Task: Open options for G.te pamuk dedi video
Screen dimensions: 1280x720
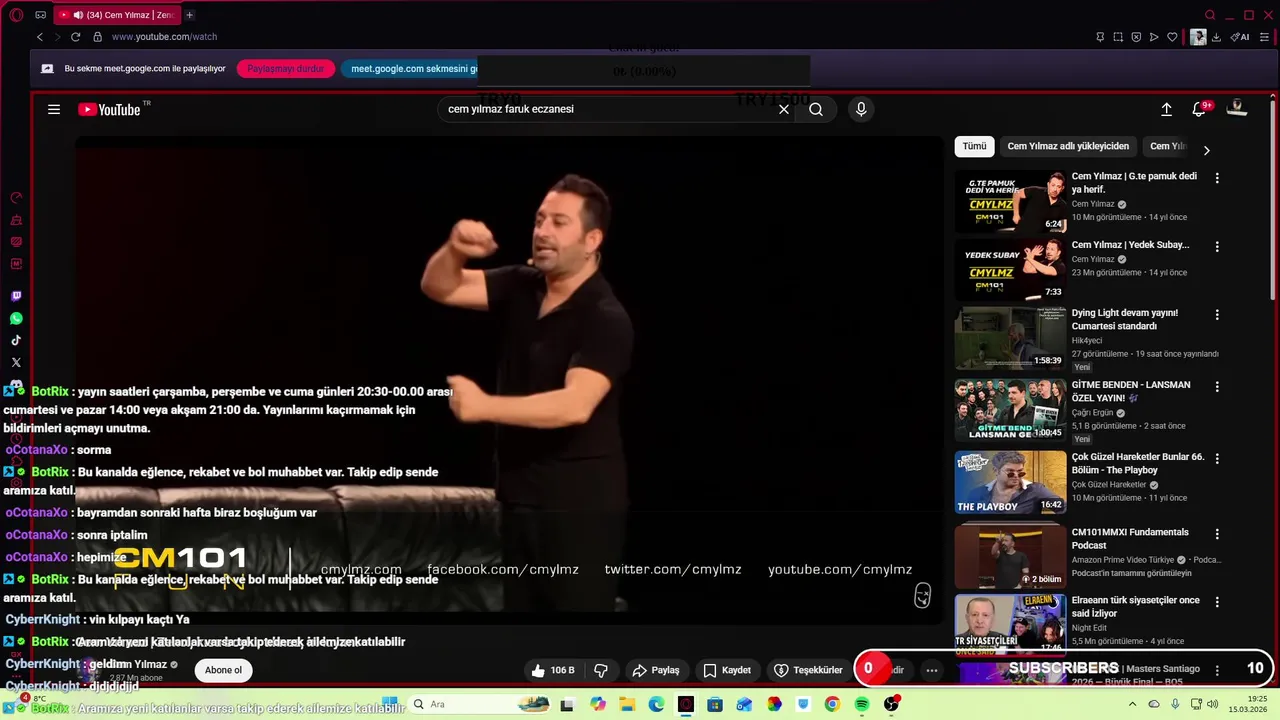Action: 1217,178
